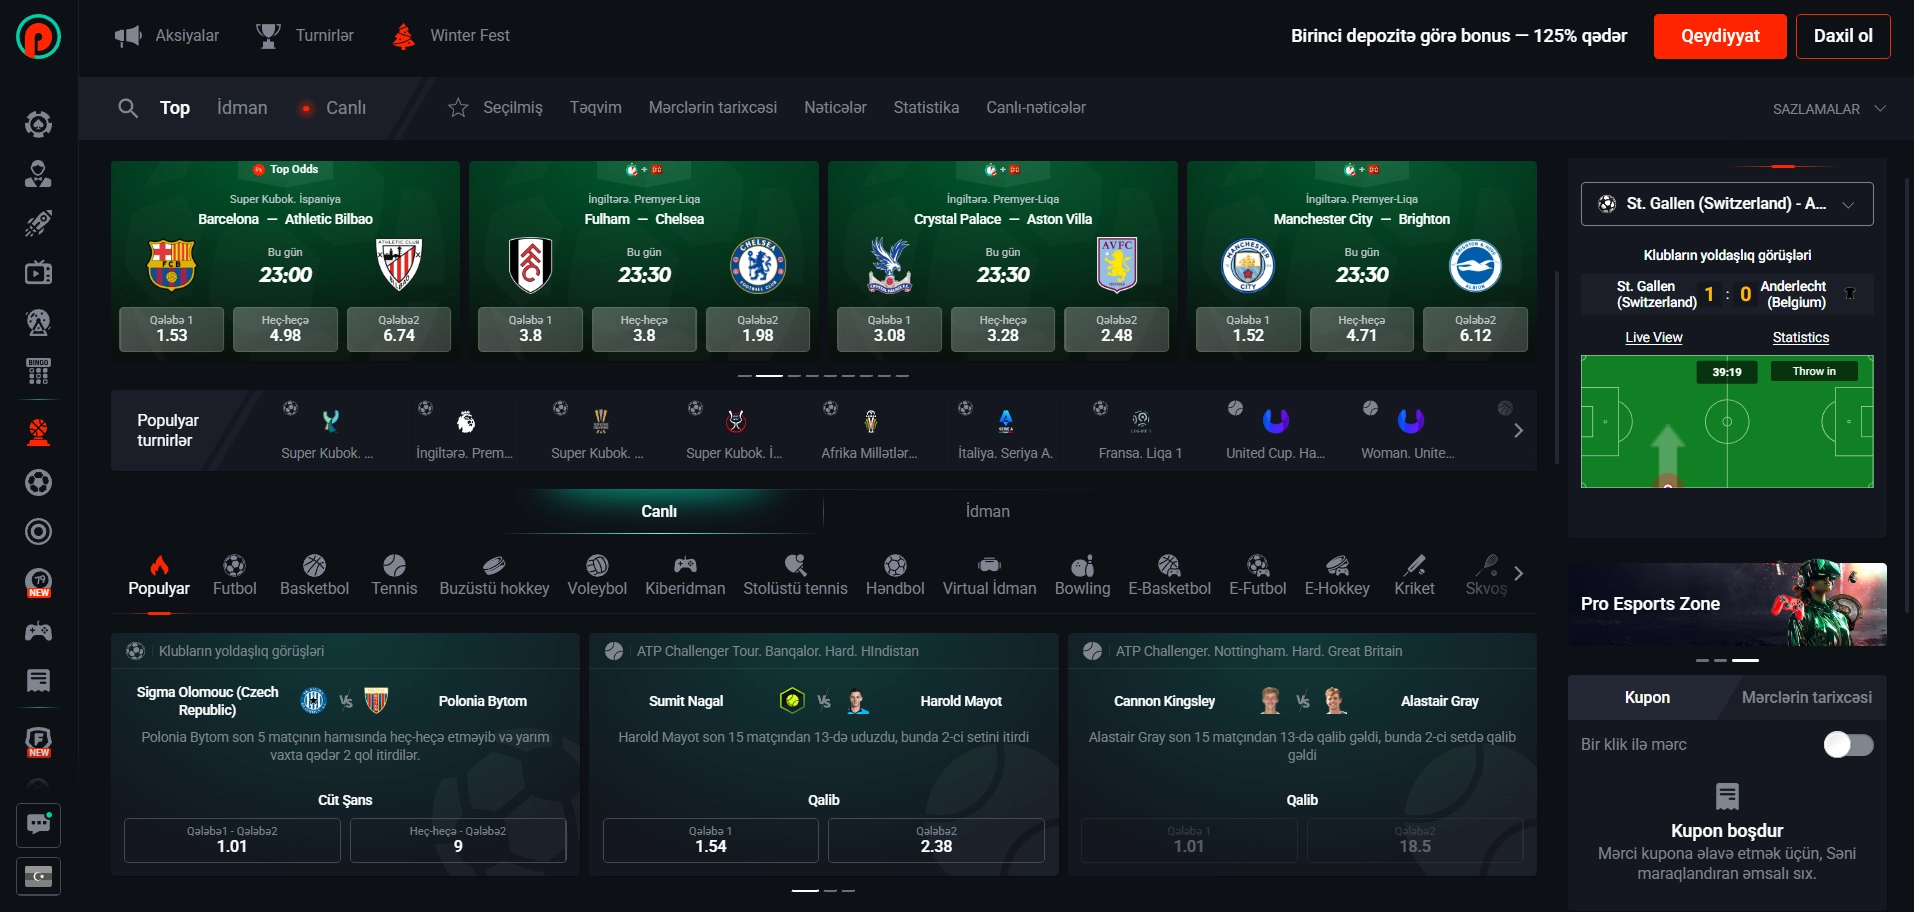Viewport: 1914px width, 912px height.
Task: Open the Statistics link in match widget
Action: (1800, 338)
